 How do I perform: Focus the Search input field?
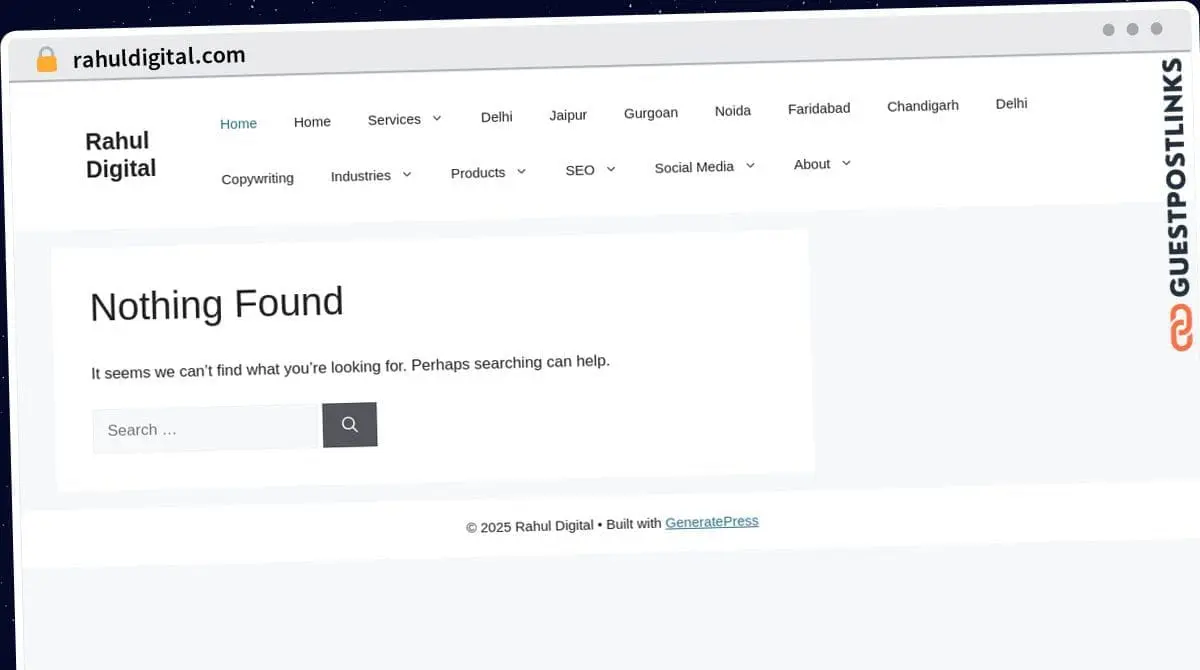205,429
